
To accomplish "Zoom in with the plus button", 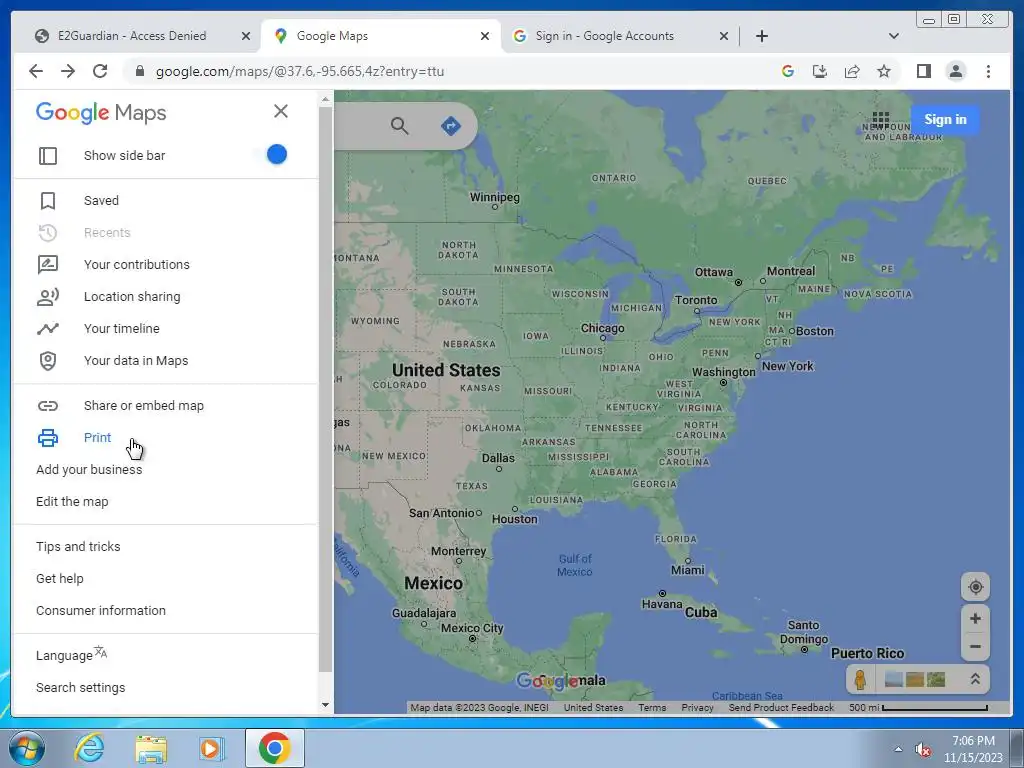I will [975, 618].
